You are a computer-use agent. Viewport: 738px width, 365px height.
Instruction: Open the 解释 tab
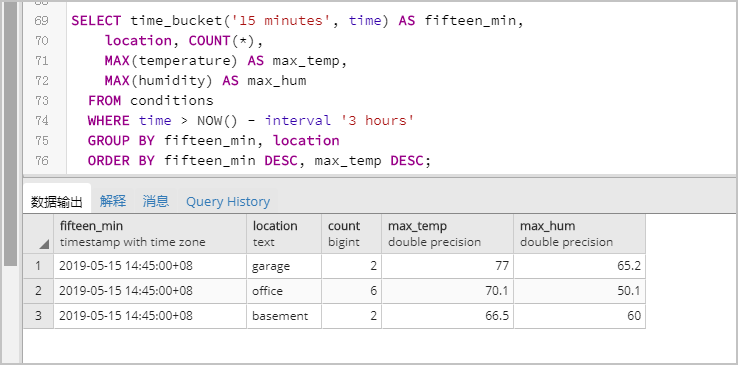point(113,202)
